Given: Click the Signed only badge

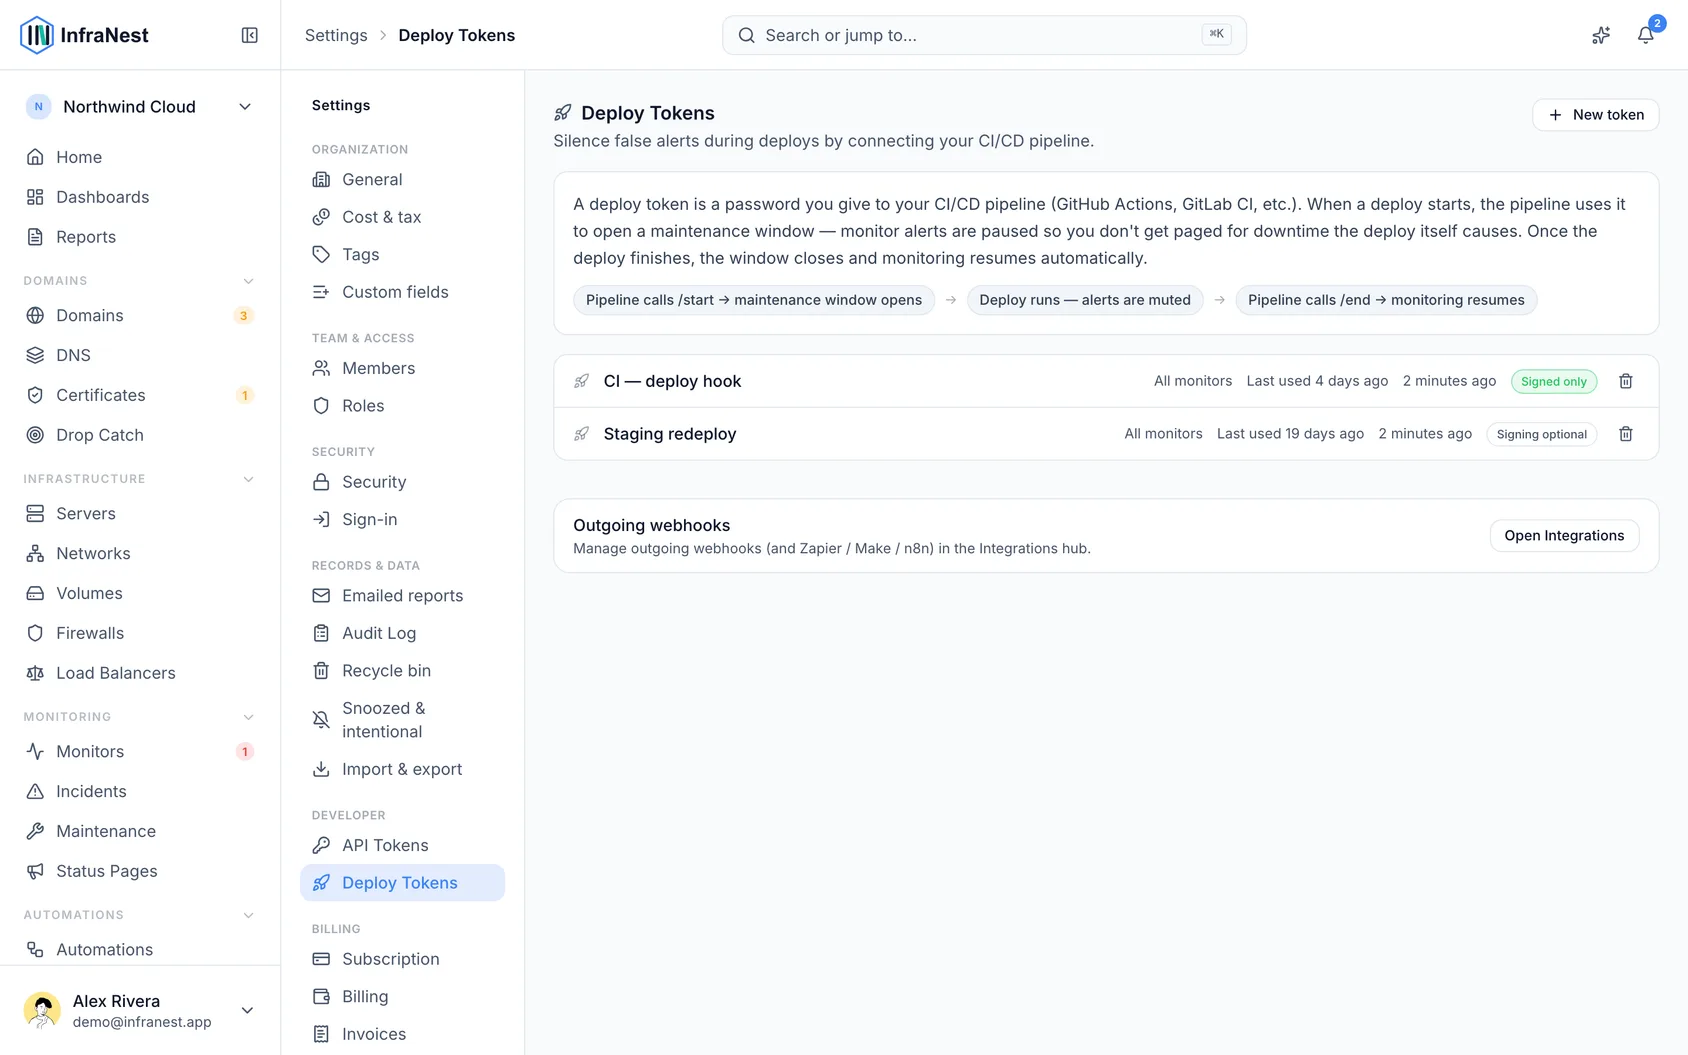Looking at the screenshot, I should click(x=1554, y=381).
